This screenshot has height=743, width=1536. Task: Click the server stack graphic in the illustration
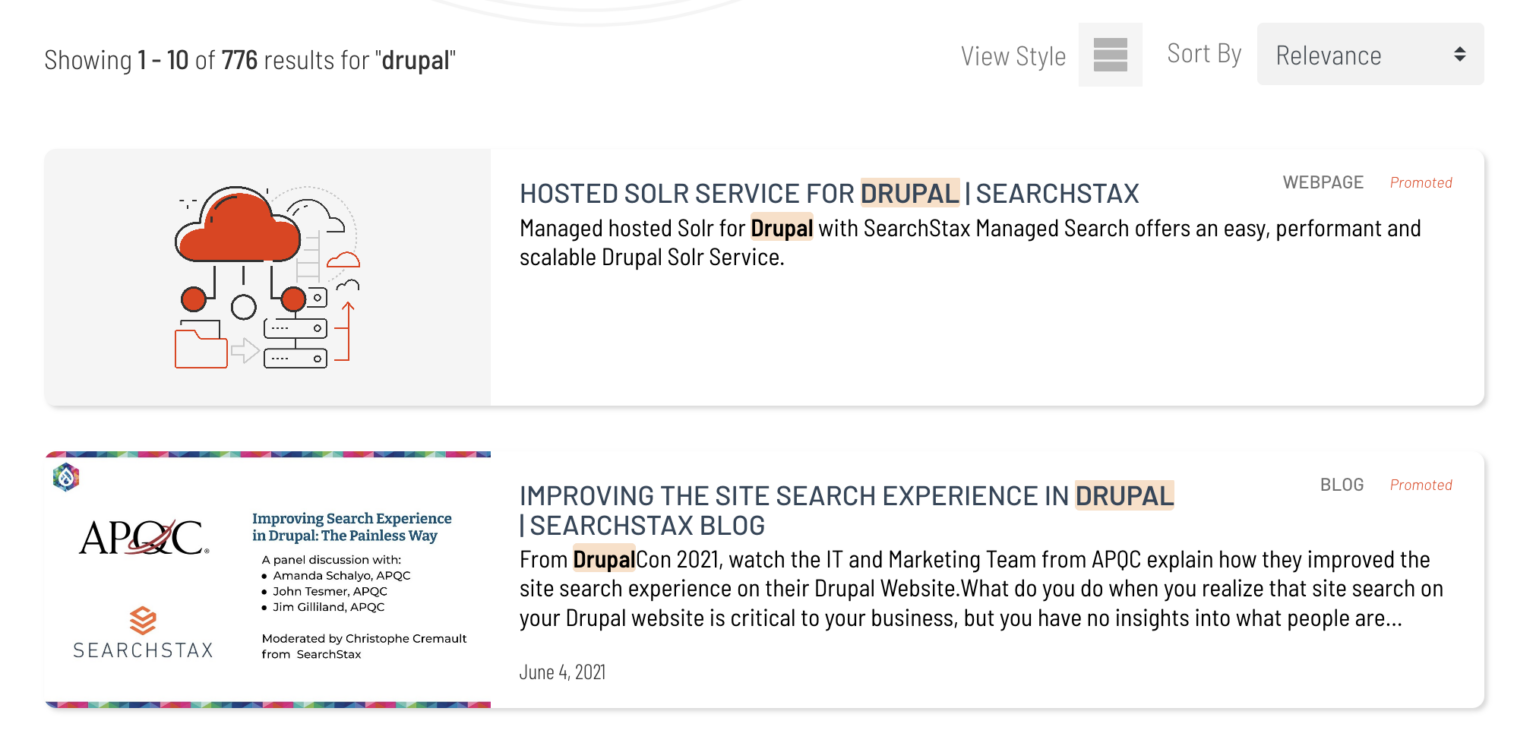pos(294,343)
